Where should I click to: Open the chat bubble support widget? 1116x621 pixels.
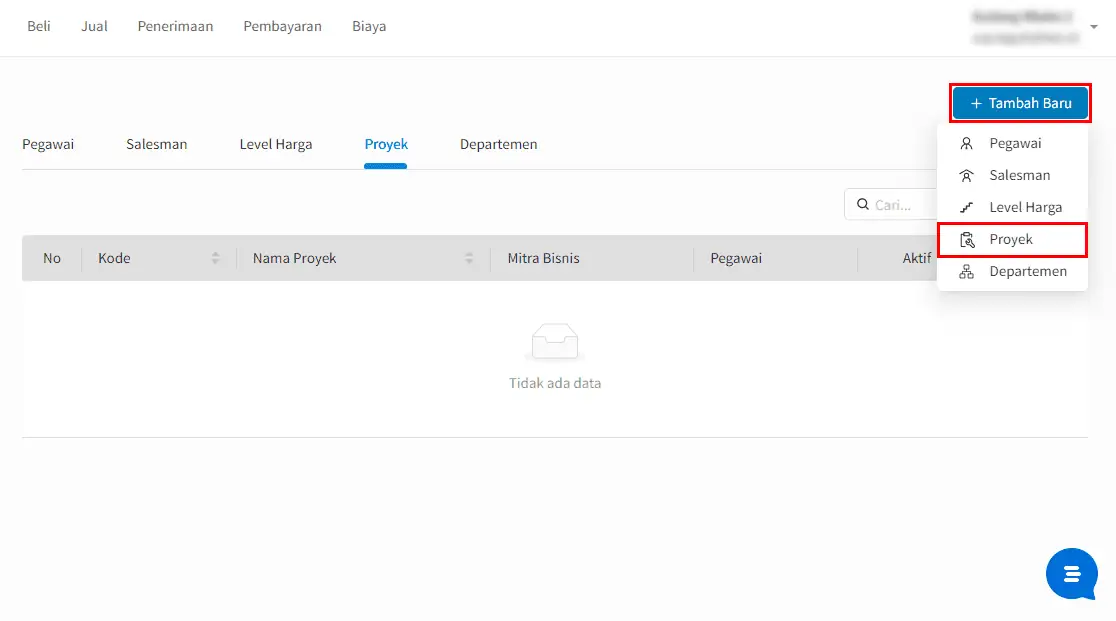point(1072,573)
